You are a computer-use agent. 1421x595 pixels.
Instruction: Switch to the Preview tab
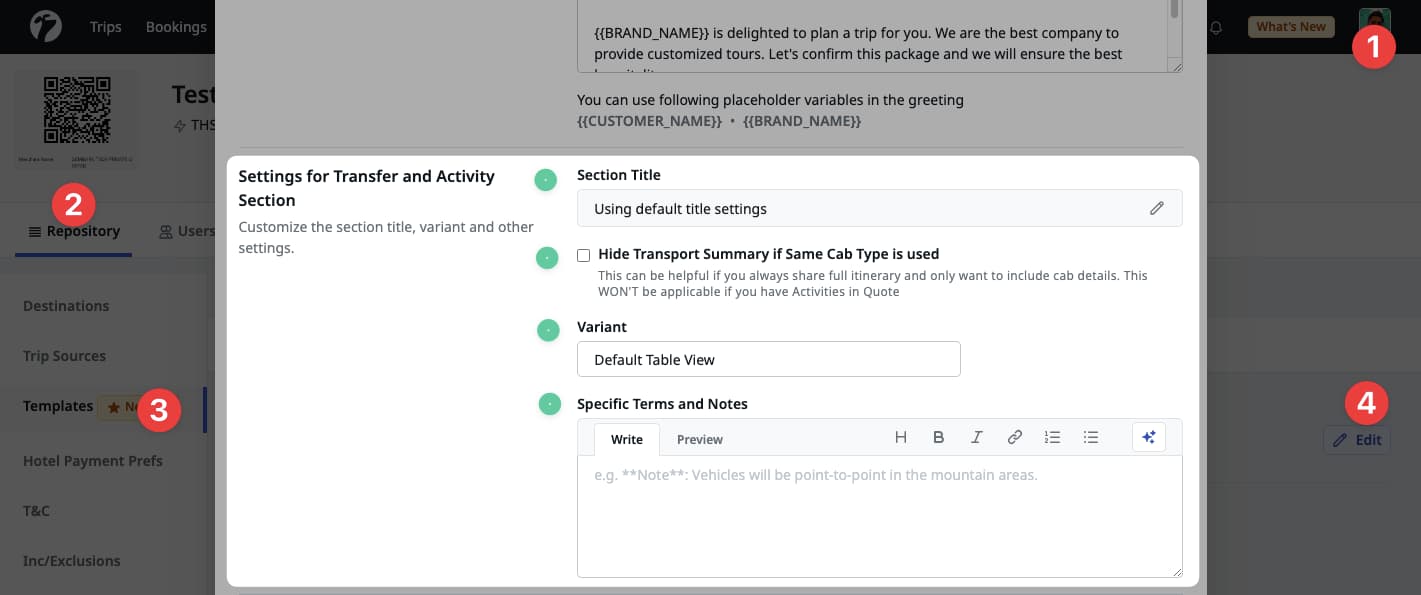point(699,439)
